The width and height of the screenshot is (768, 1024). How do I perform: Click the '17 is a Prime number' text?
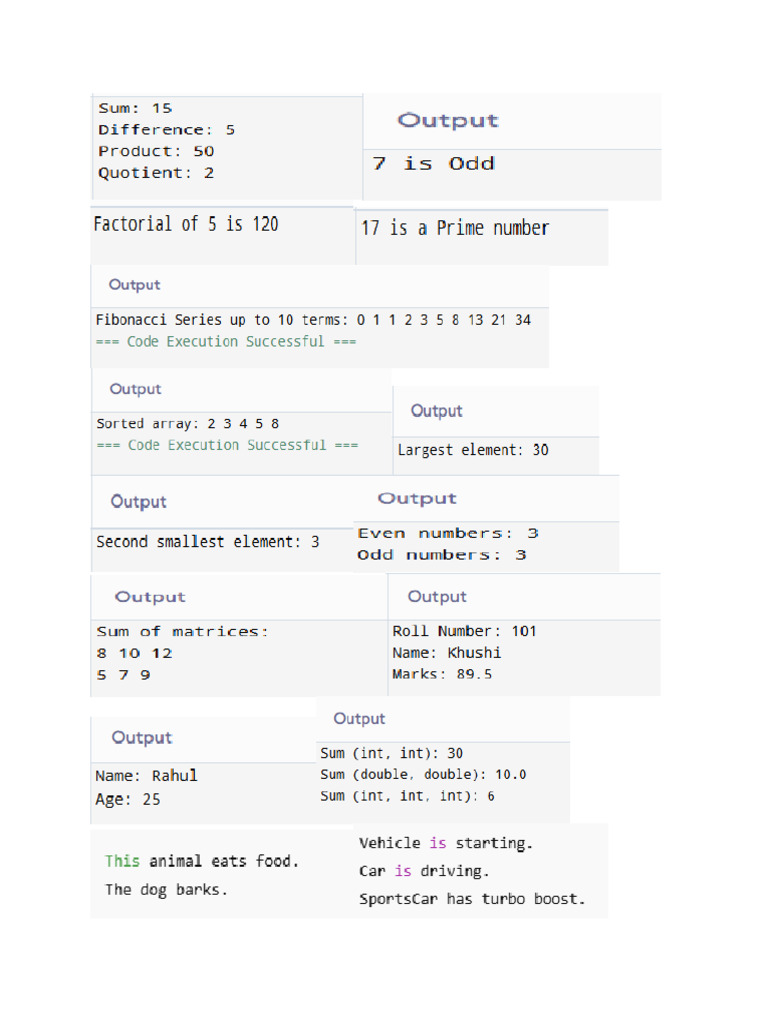[x=455, y=229]
